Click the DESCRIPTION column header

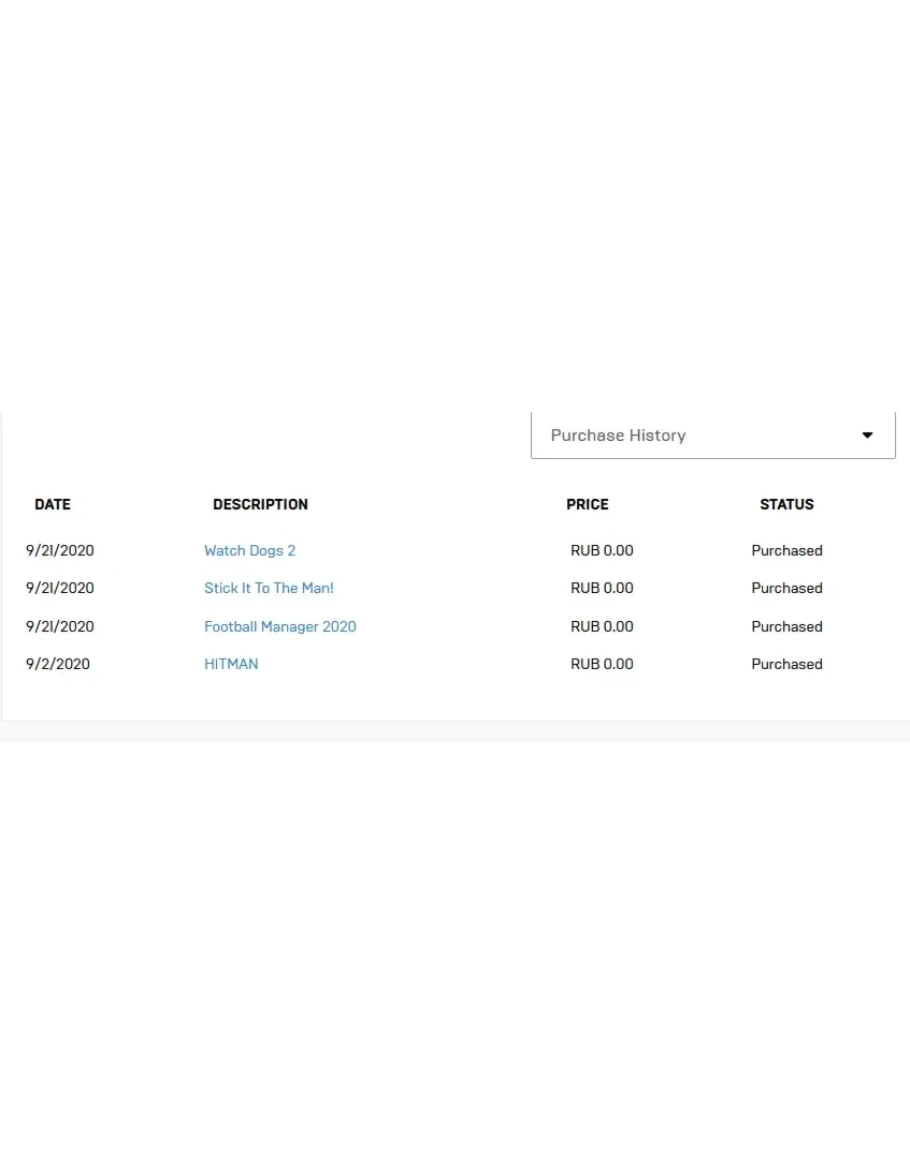(x=260, y=505)
